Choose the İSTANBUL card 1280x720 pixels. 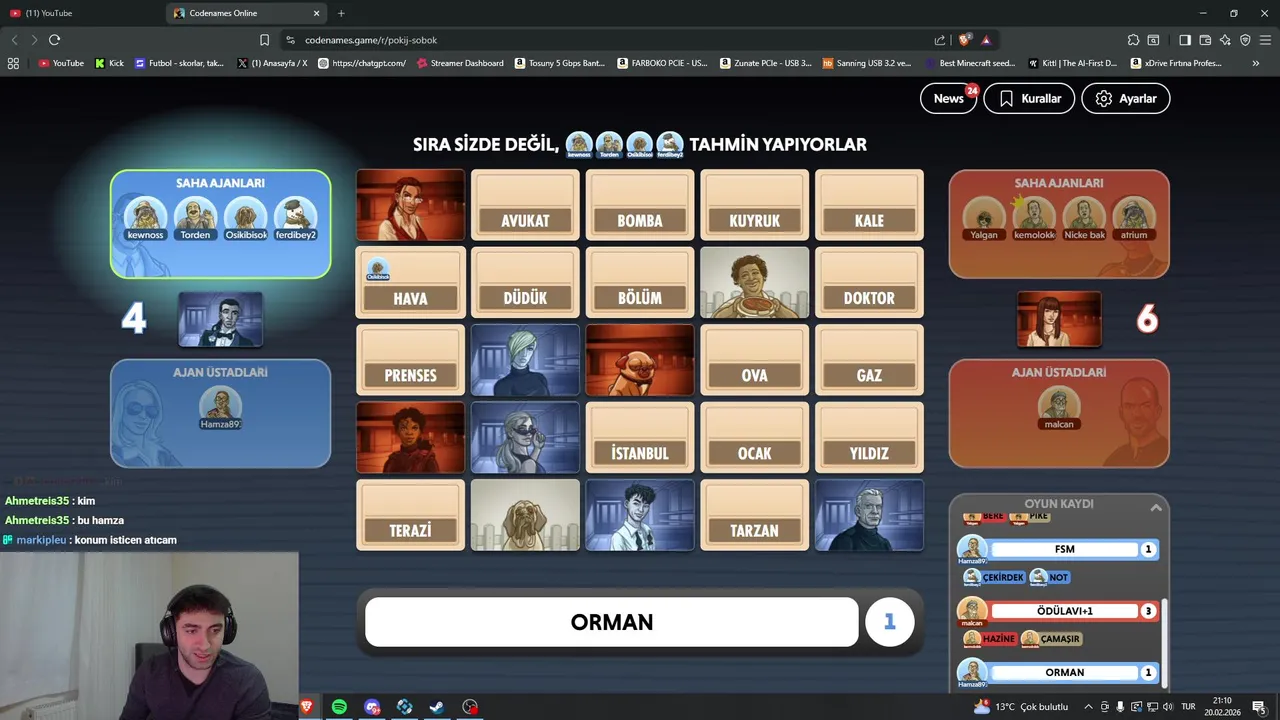click(x=640, y=438)
